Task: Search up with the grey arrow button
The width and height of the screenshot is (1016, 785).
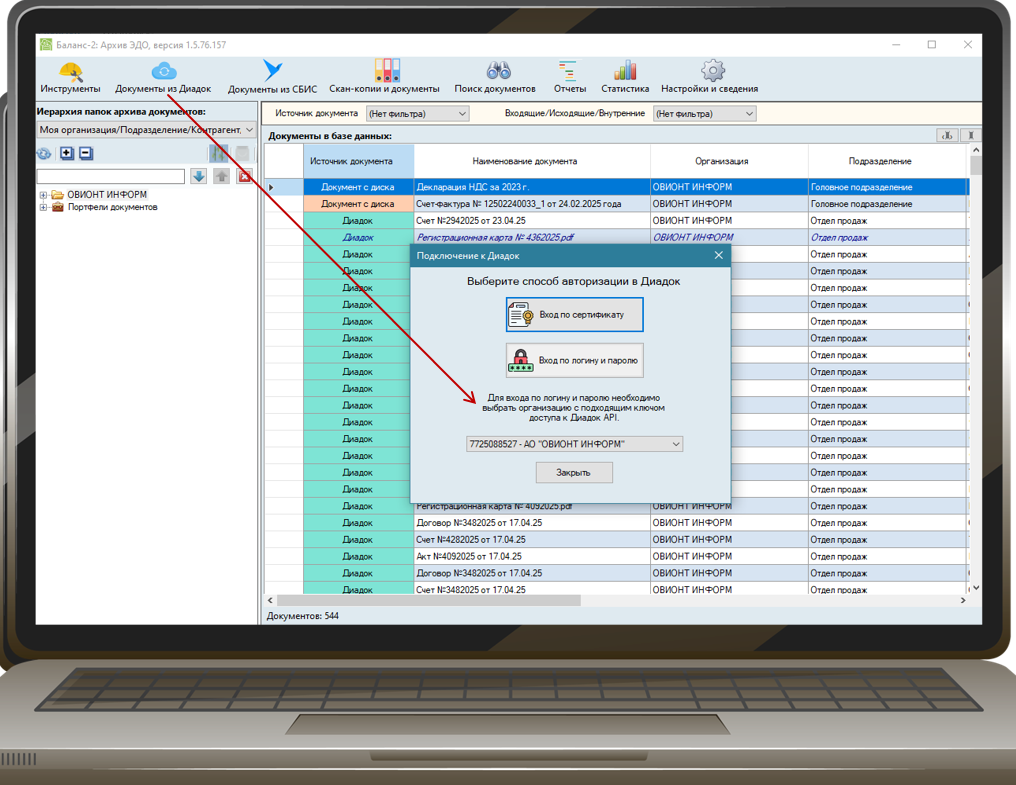Action: (222, 176)
